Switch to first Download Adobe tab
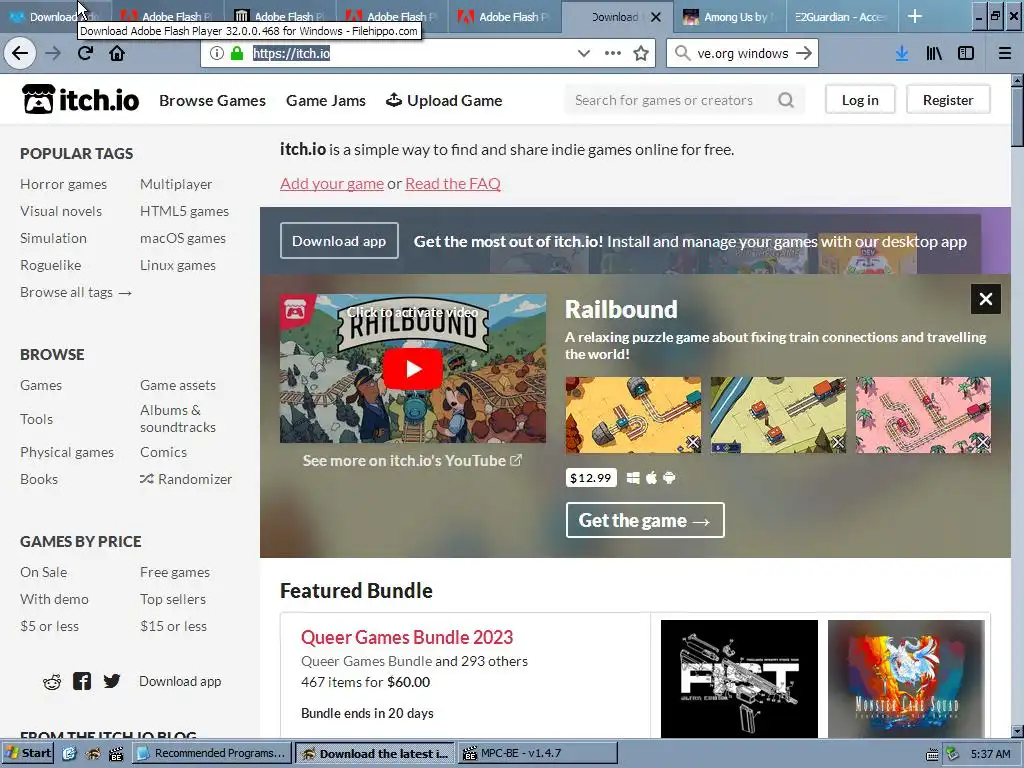The height and width of the screenshot is (768, 1024). tap(56, 17)
